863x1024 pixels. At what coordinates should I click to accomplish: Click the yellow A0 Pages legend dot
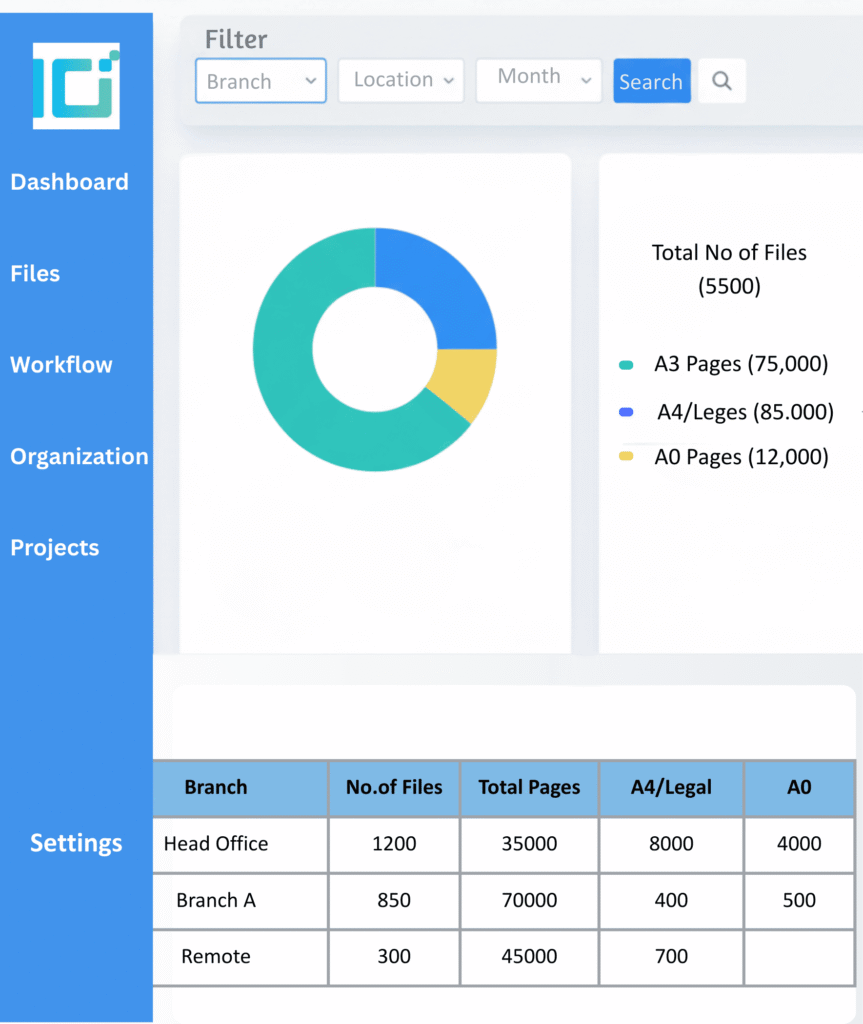point(627,457)
